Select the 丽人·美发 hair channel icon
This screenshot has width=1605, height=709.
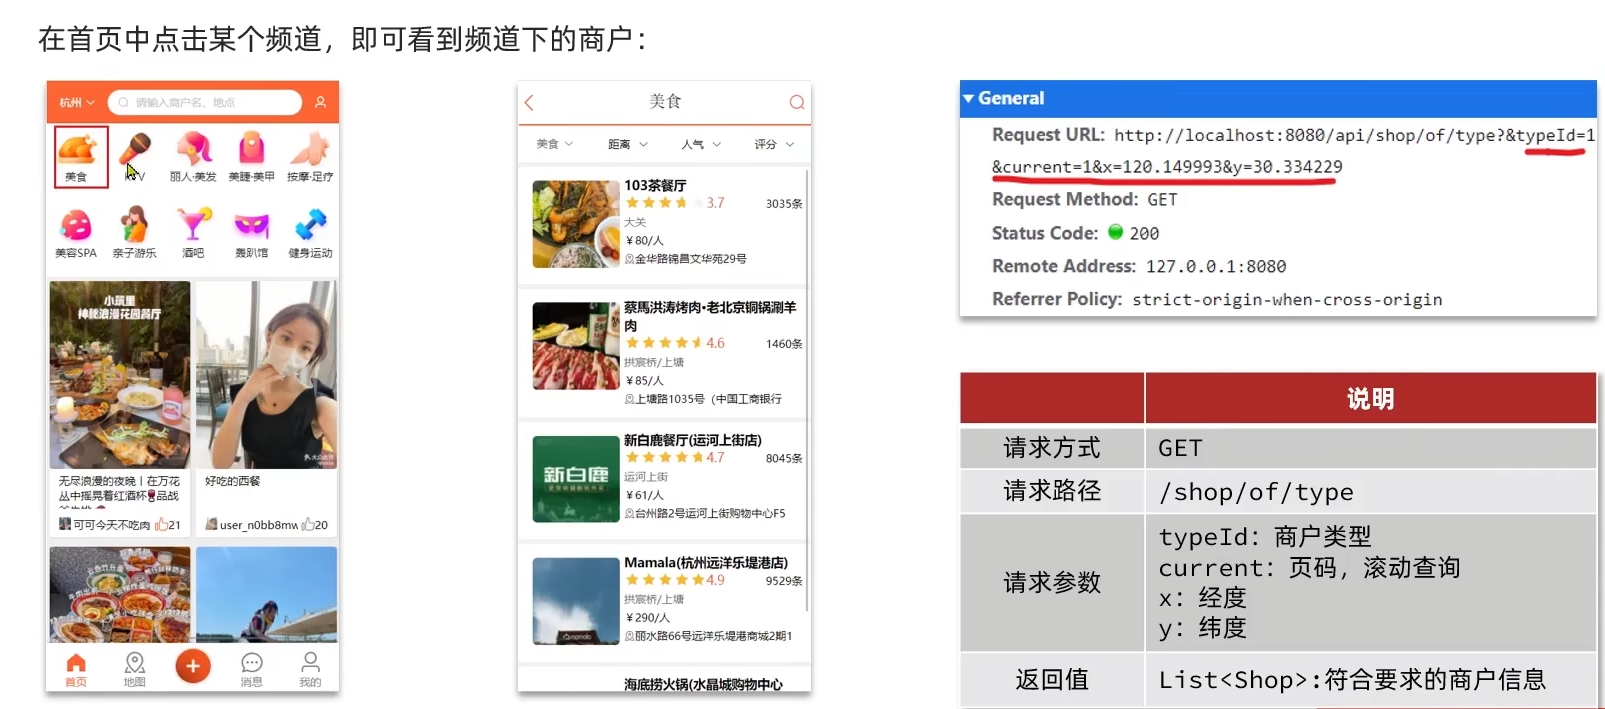click(193, 150)
